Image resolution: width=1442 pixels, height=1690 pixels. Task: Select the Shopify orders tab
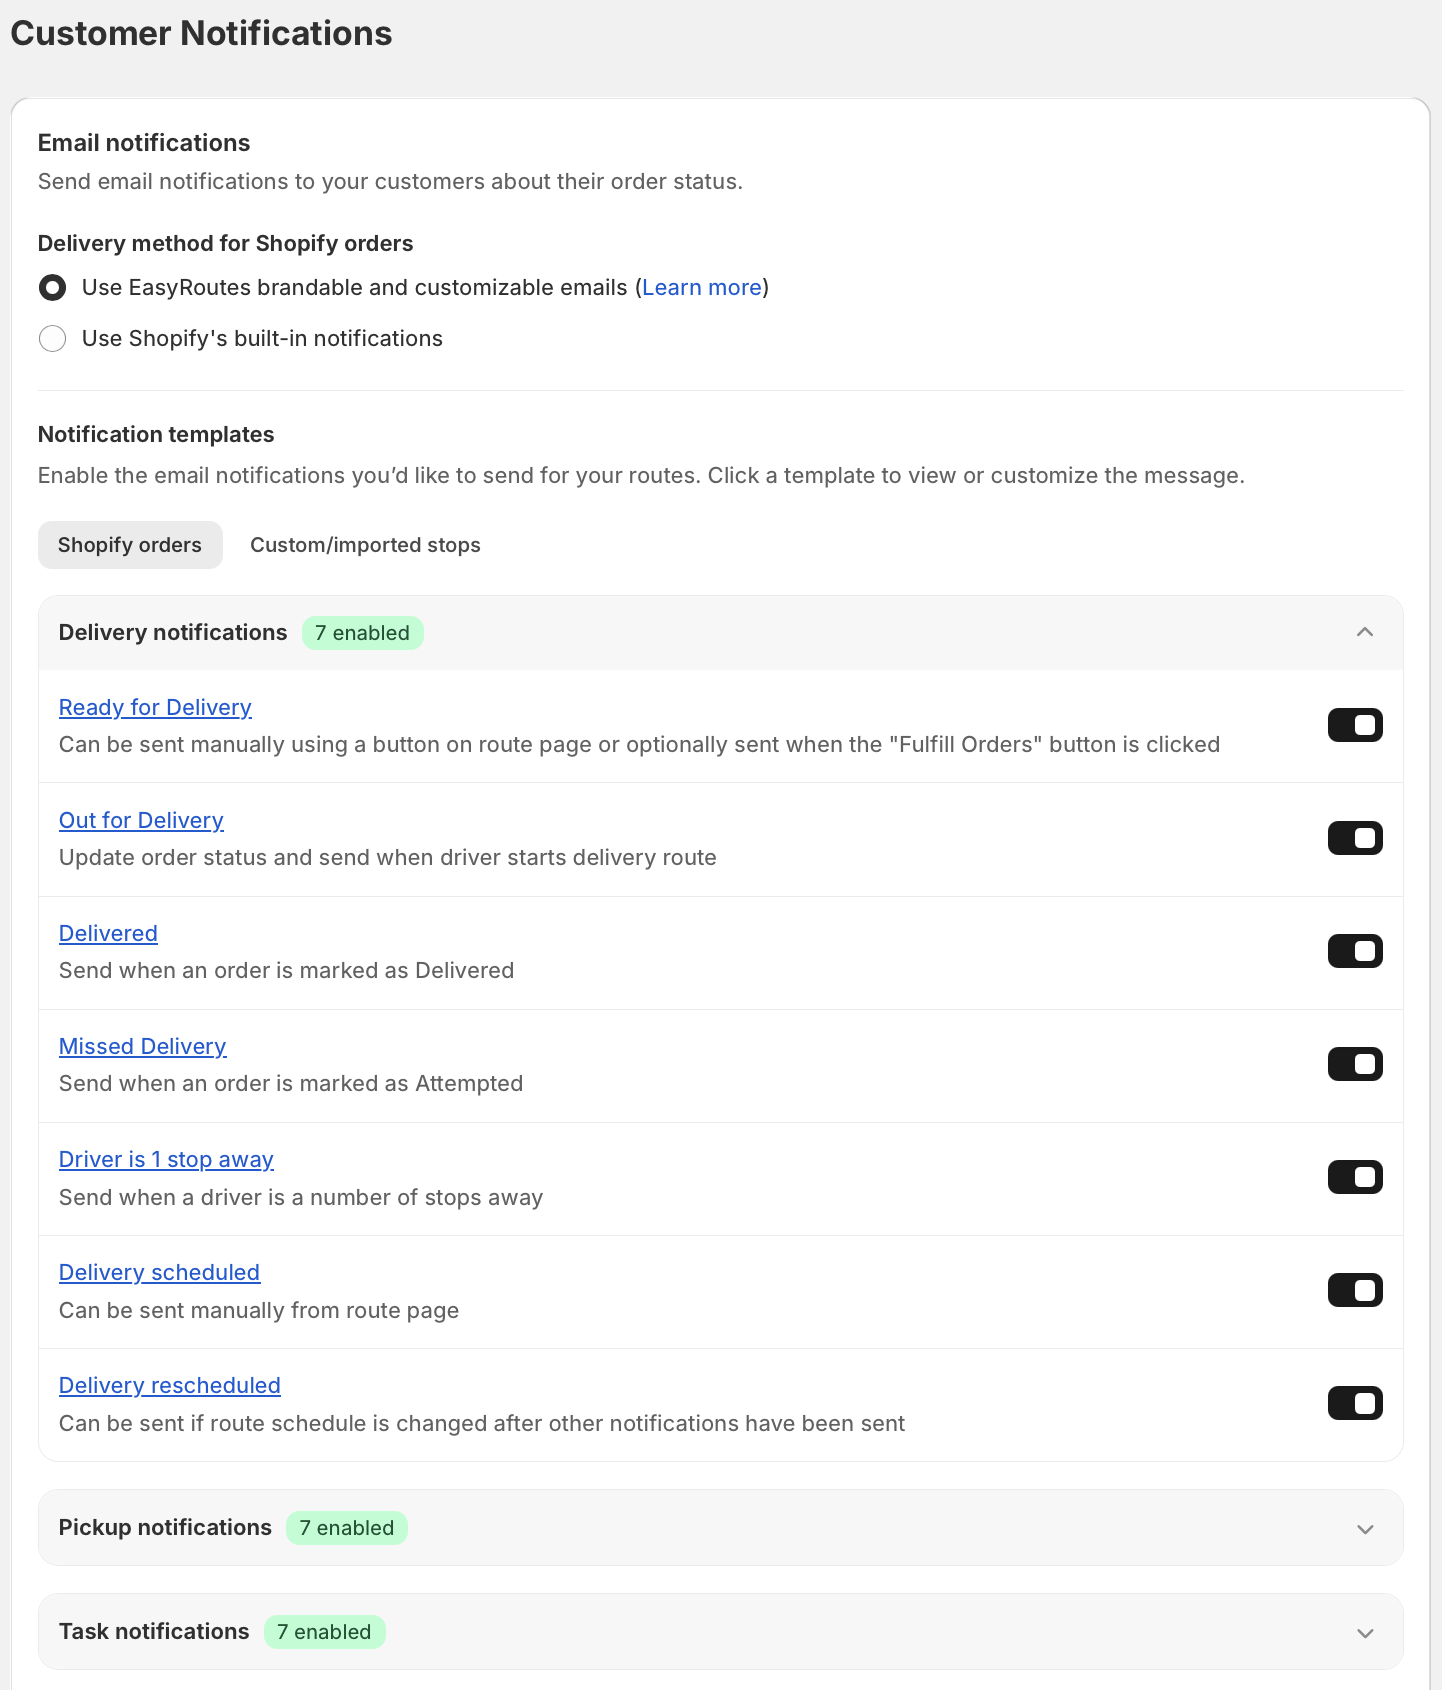130,545
